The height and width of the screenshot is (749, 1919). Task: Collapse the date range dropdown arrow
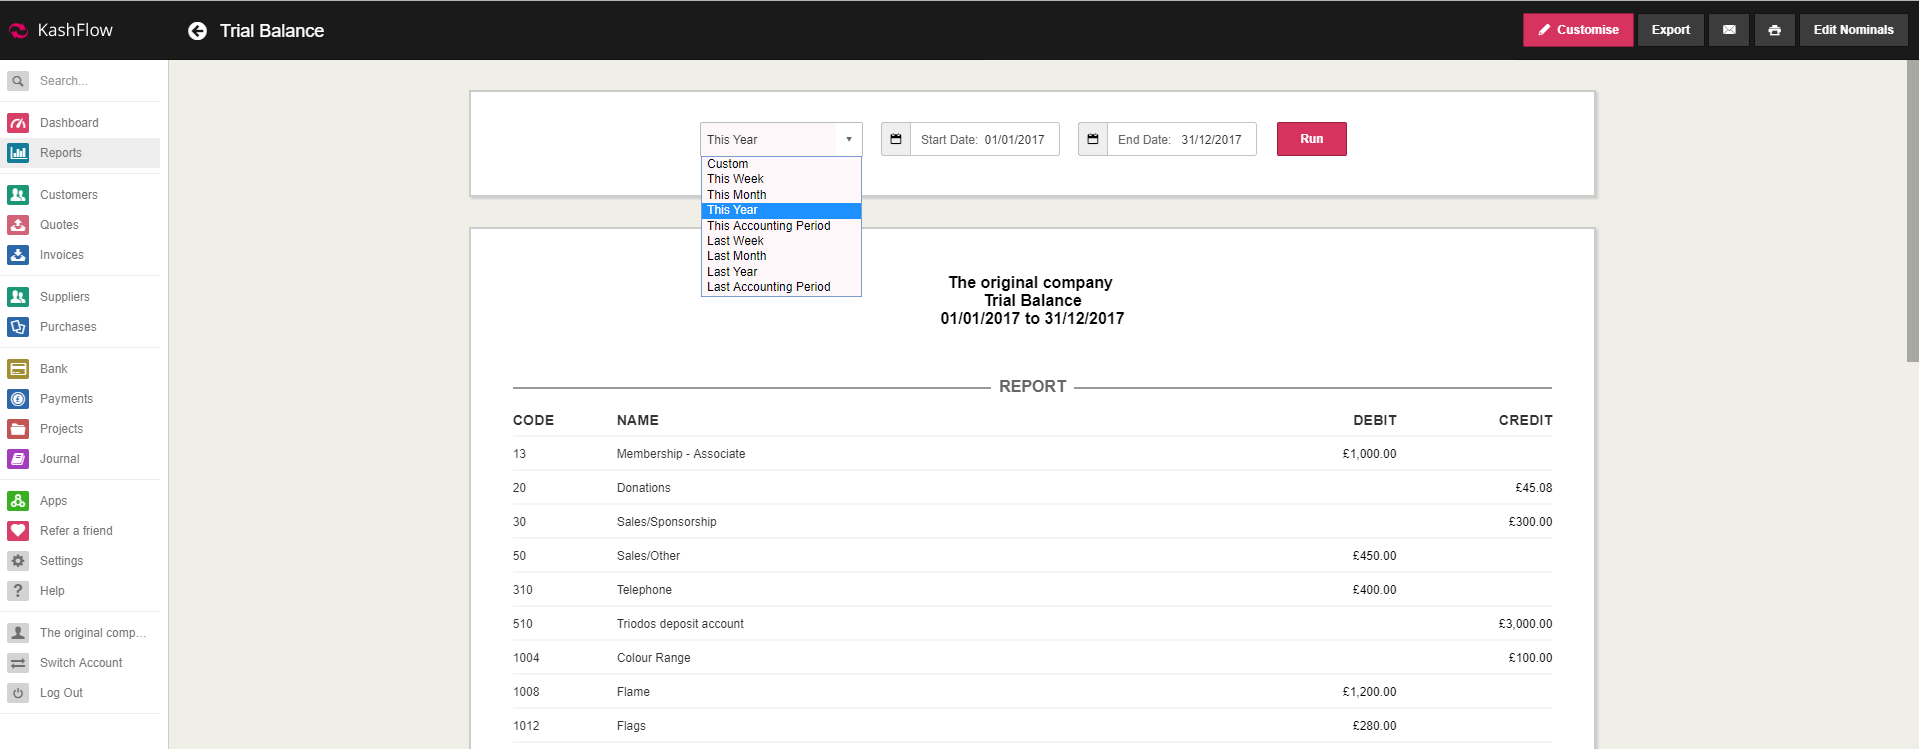[849, 139]
